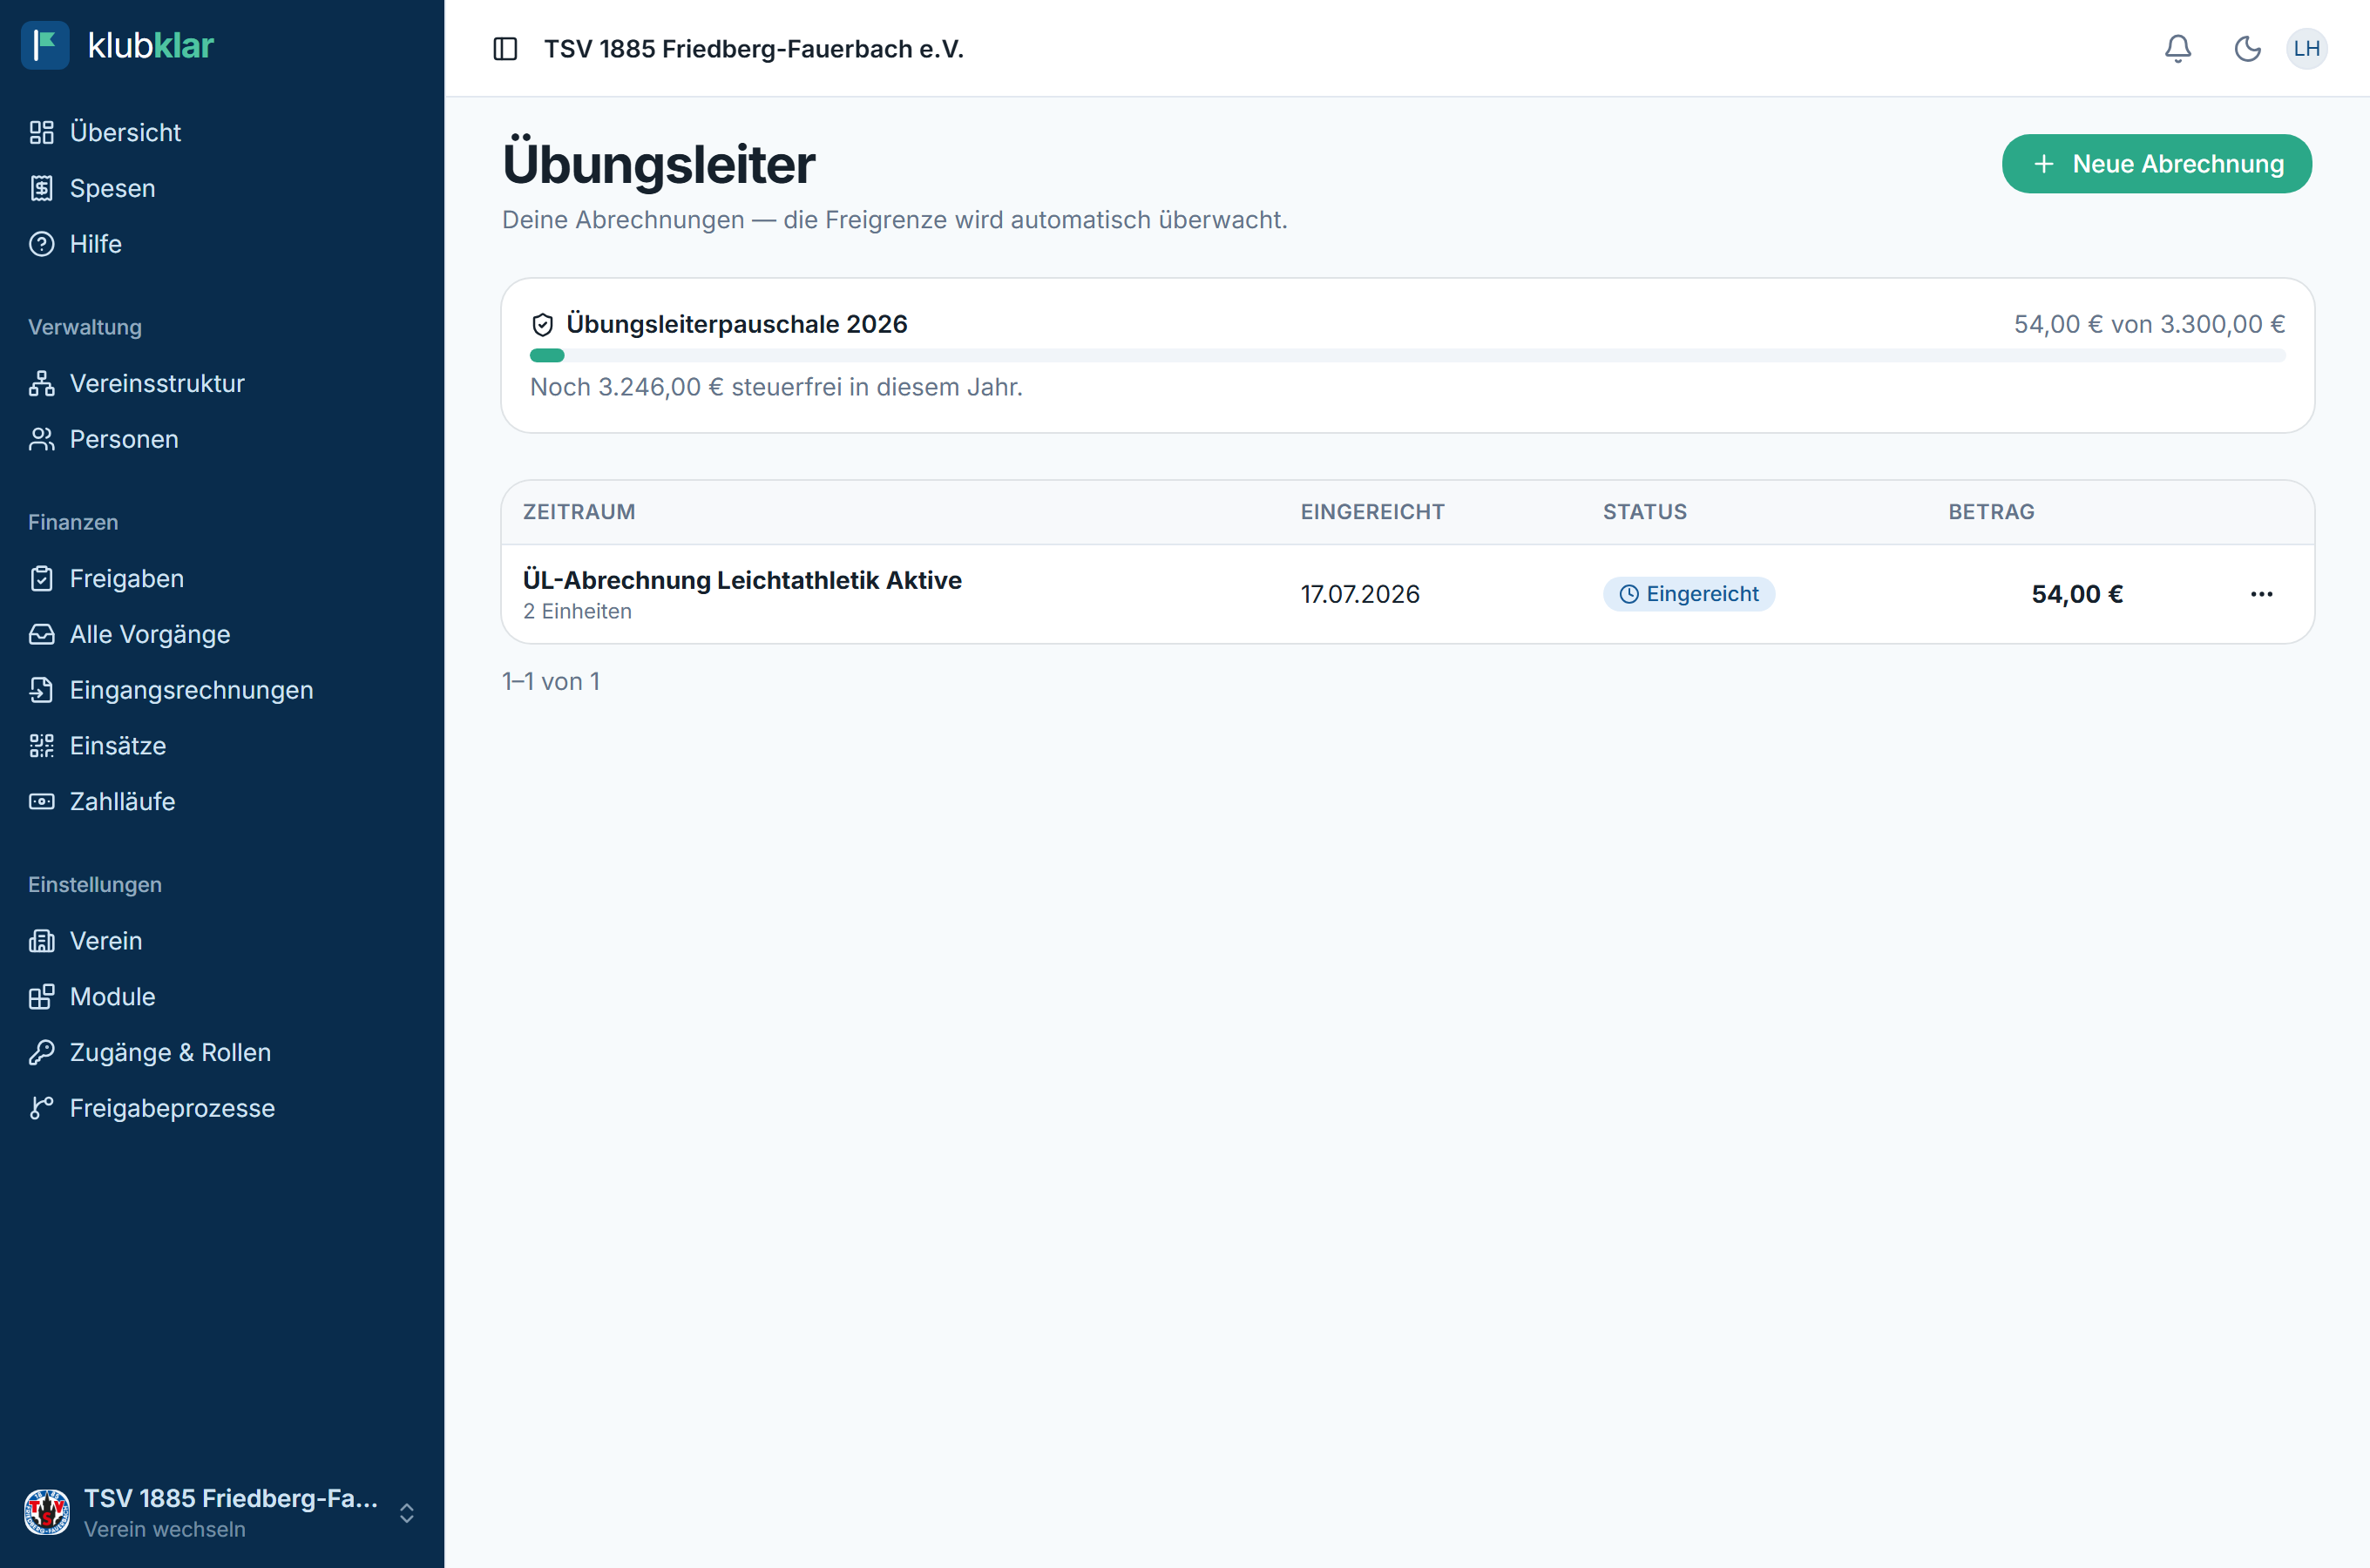Expand the Verein wechseln switcher chevron
This screenshot has height=1568, width=2370.
(407, 1513)
